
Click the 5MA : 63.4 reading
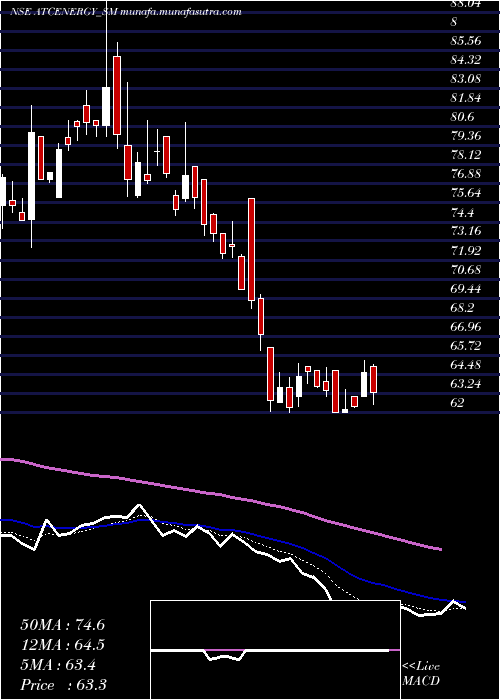pos(58,665)
